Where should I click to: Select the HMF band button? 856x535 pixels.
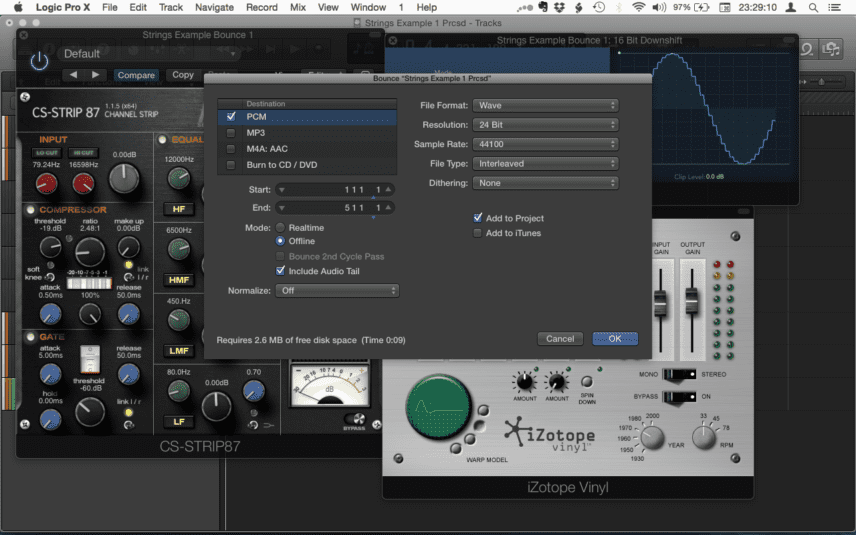point(179,280)
